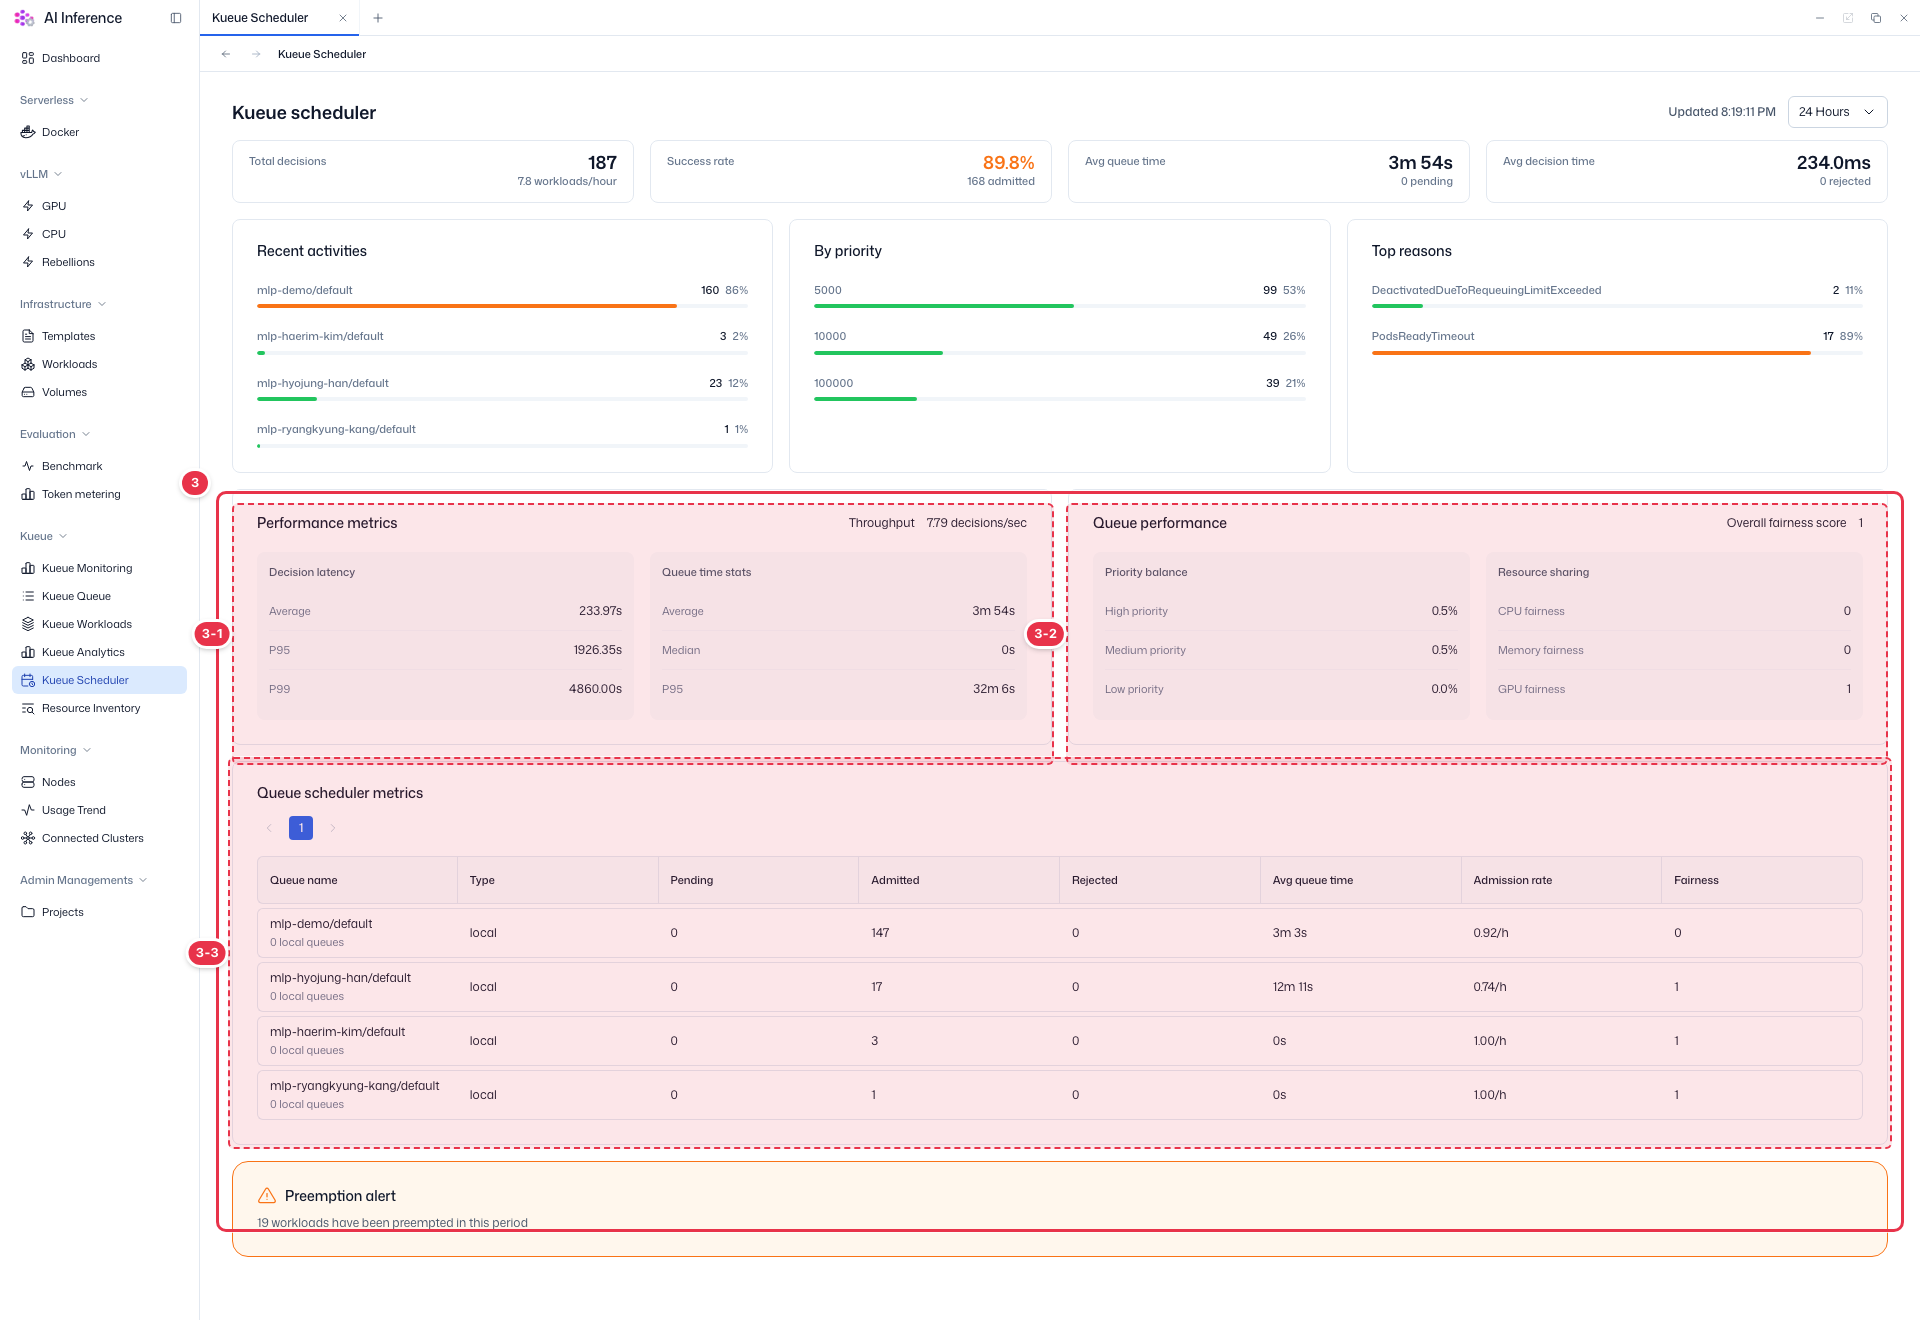Go back with the left arrow
The image size is (1920, 1320).
pyautogui.click(x=226, y=54)
